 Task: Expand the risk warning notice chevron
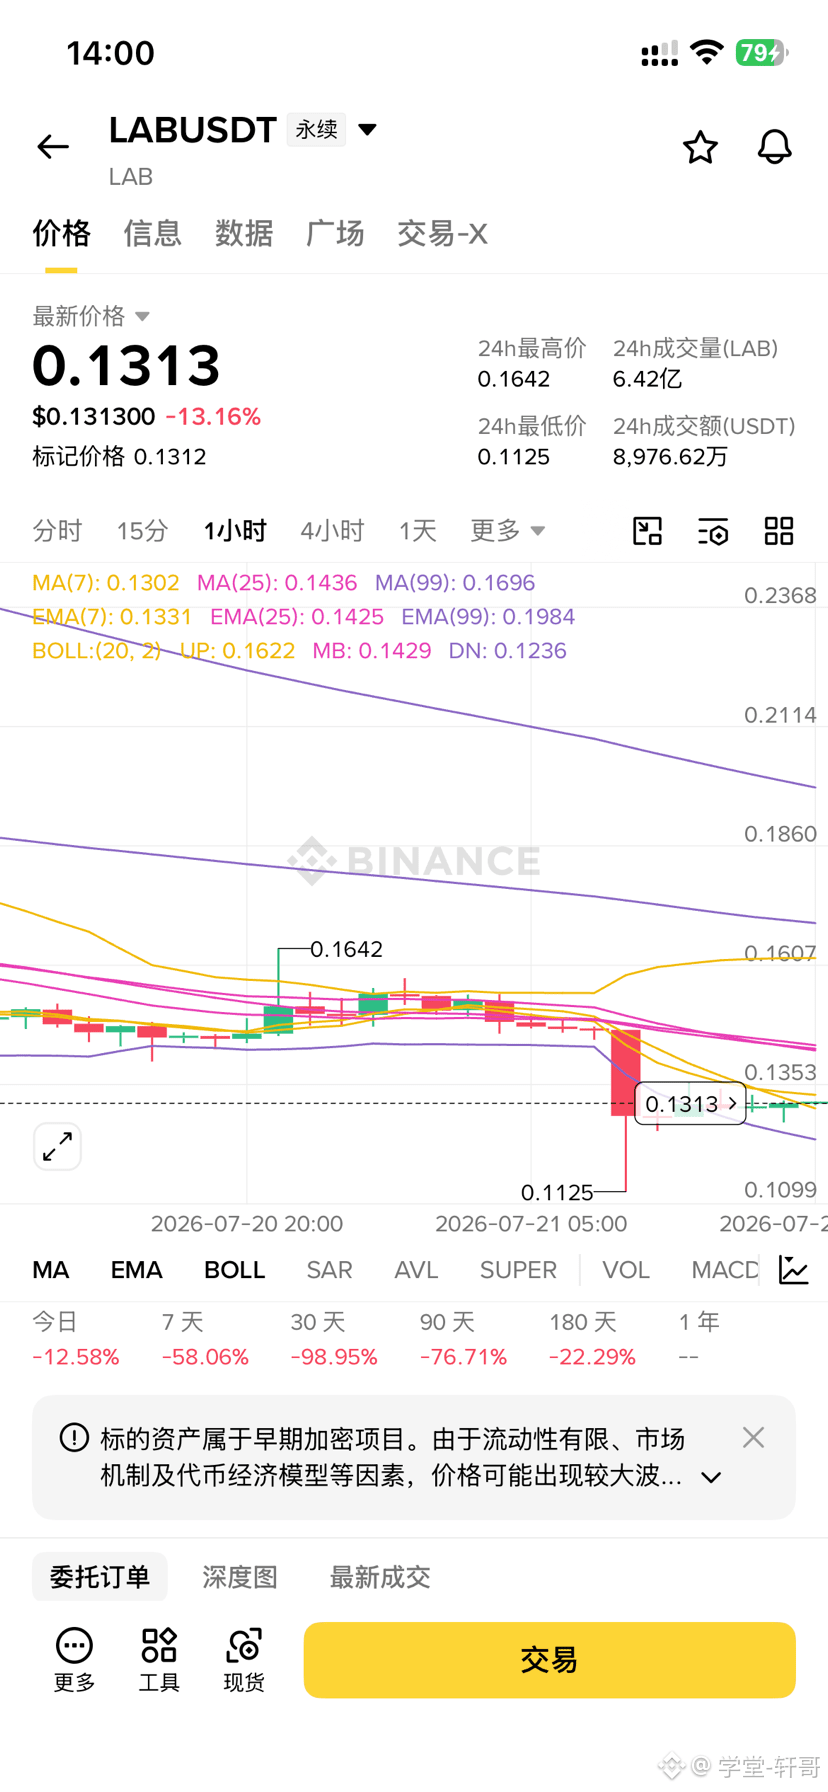[x=711, y=1477]
